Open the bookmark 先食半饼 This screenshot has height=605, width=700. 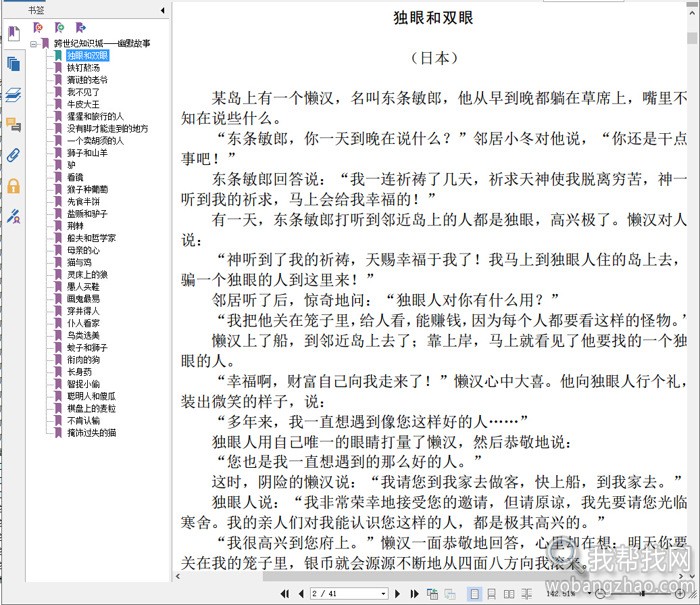tap(83, 201)
